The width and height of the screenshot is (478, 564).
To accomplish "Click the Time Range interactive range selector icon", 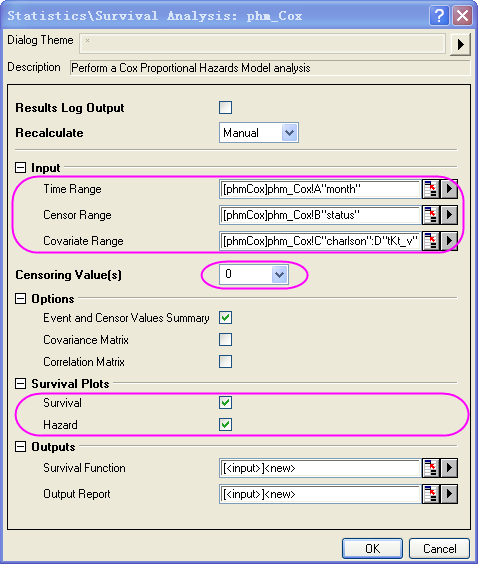I will 431,189.
